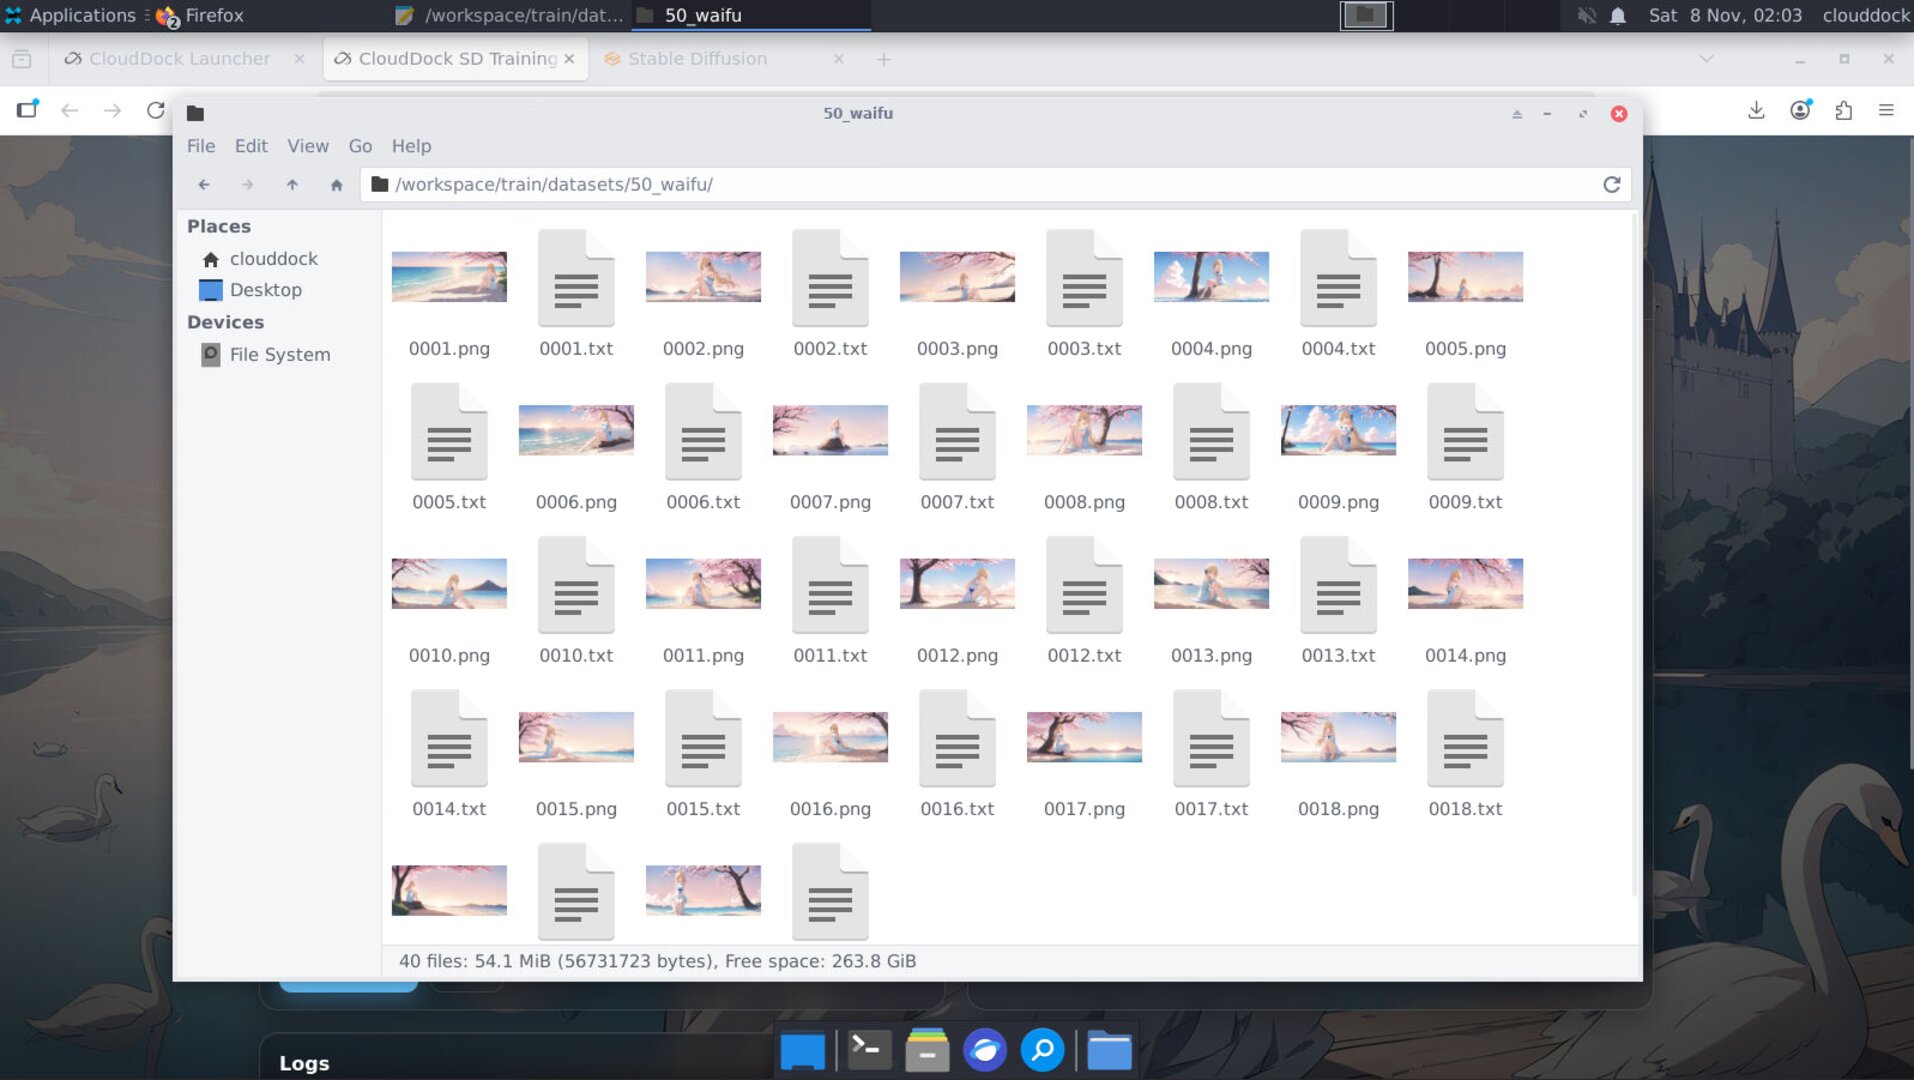
Task: Refresh the 50_waifu directory listing
Action: point(1611,184)
